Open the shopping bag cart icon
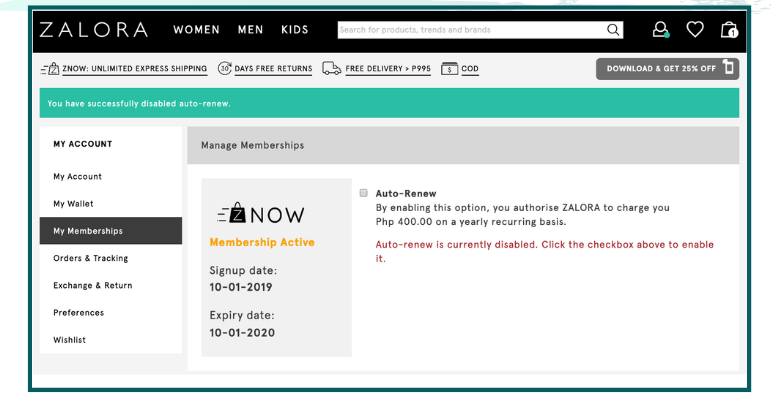771x401 pixels. click(x=729, y=29)
